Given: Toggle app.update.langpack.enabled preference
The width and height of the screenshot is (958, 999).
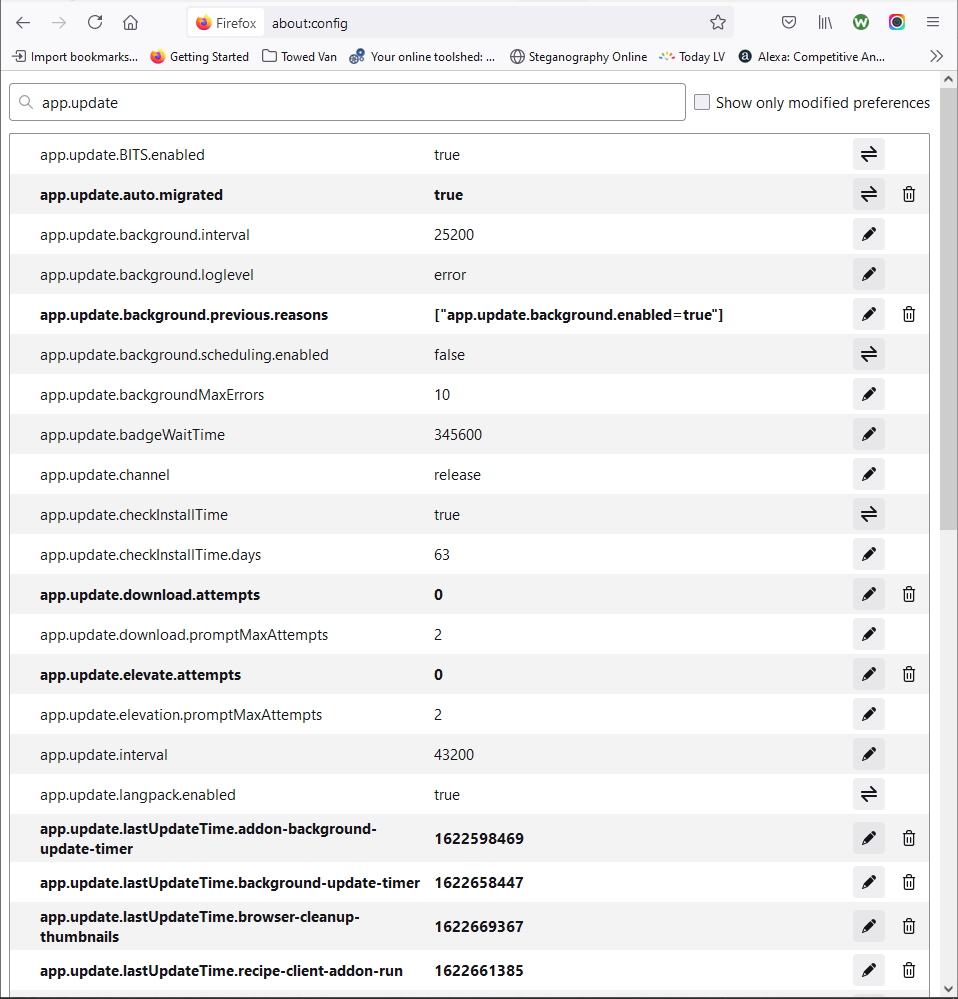Looking at the screenshot, I should (x=868, y=794).
